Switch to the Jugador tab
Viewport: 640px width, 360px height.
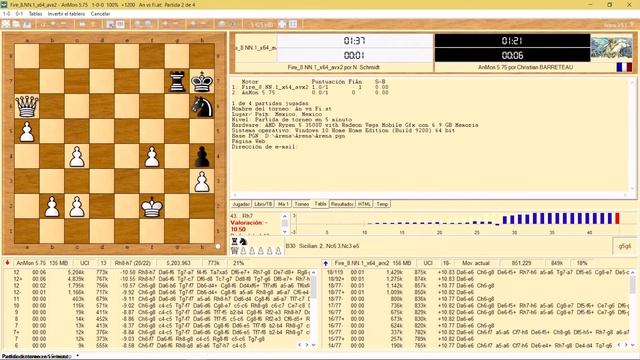(241, 204)
